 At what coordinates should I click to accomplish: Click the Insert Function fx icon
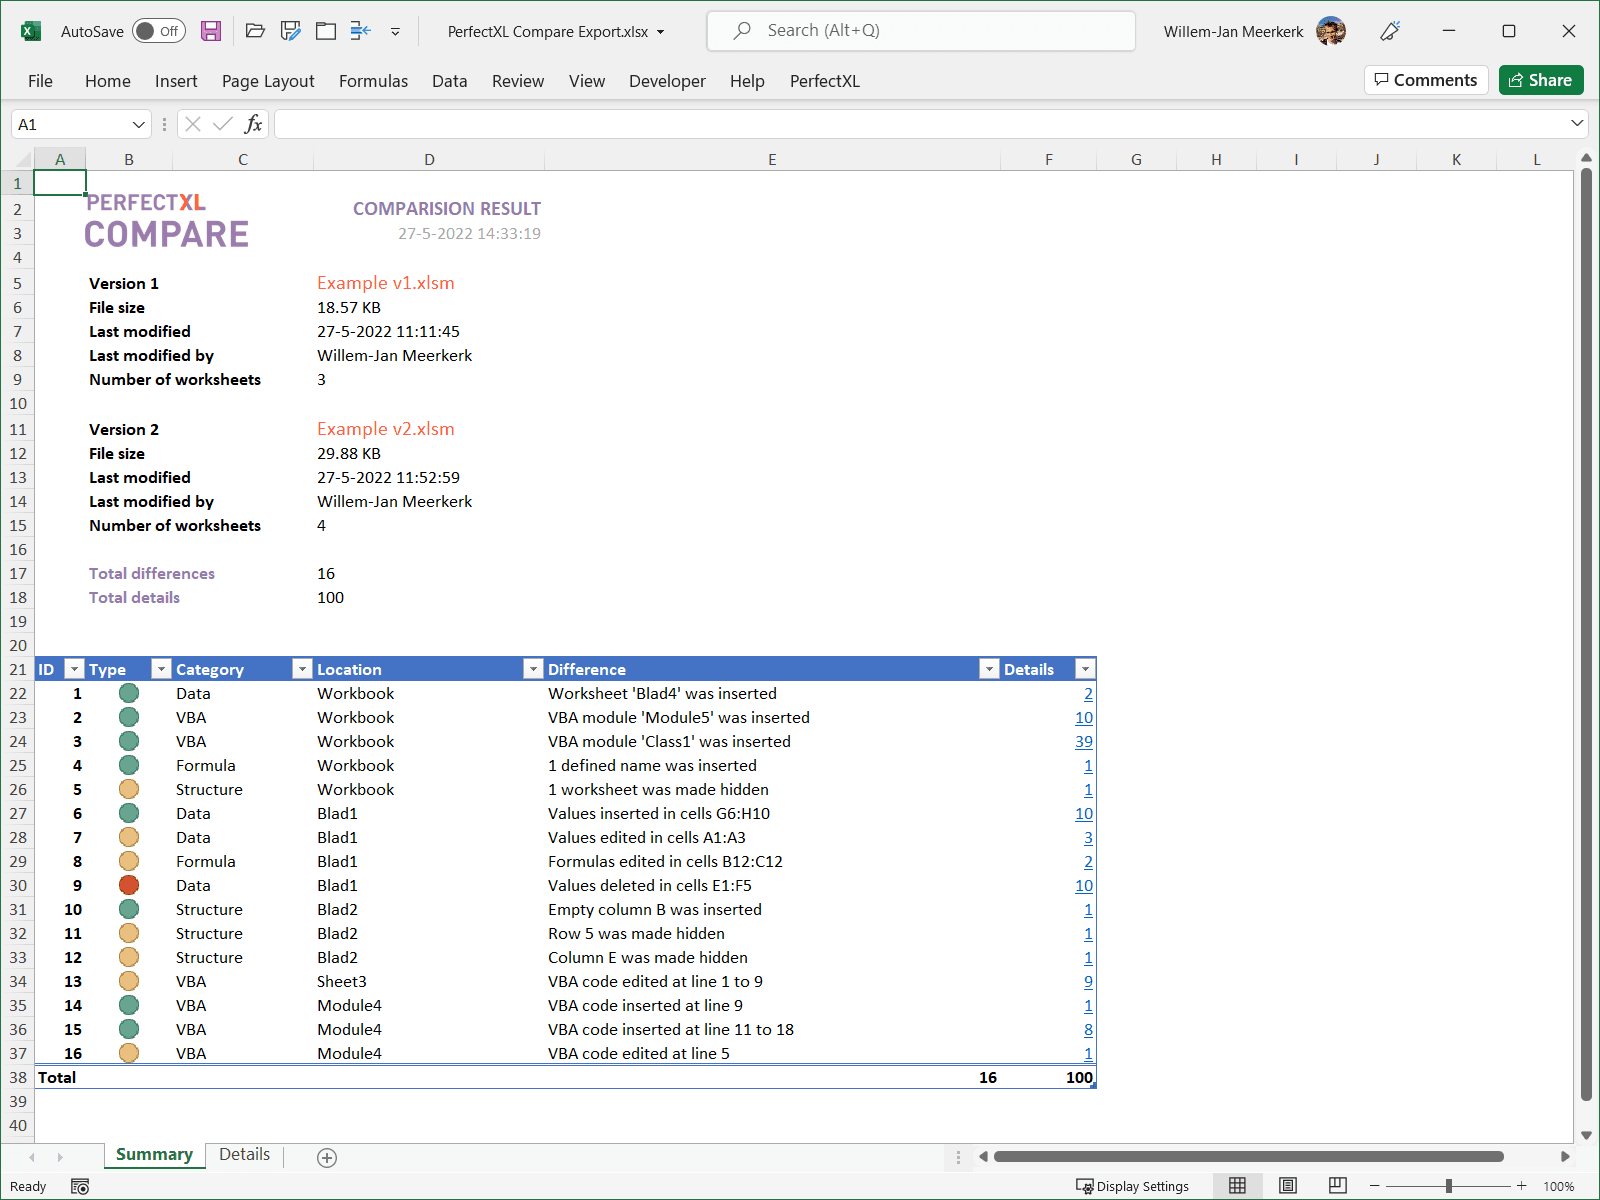(x=253, y=124)
